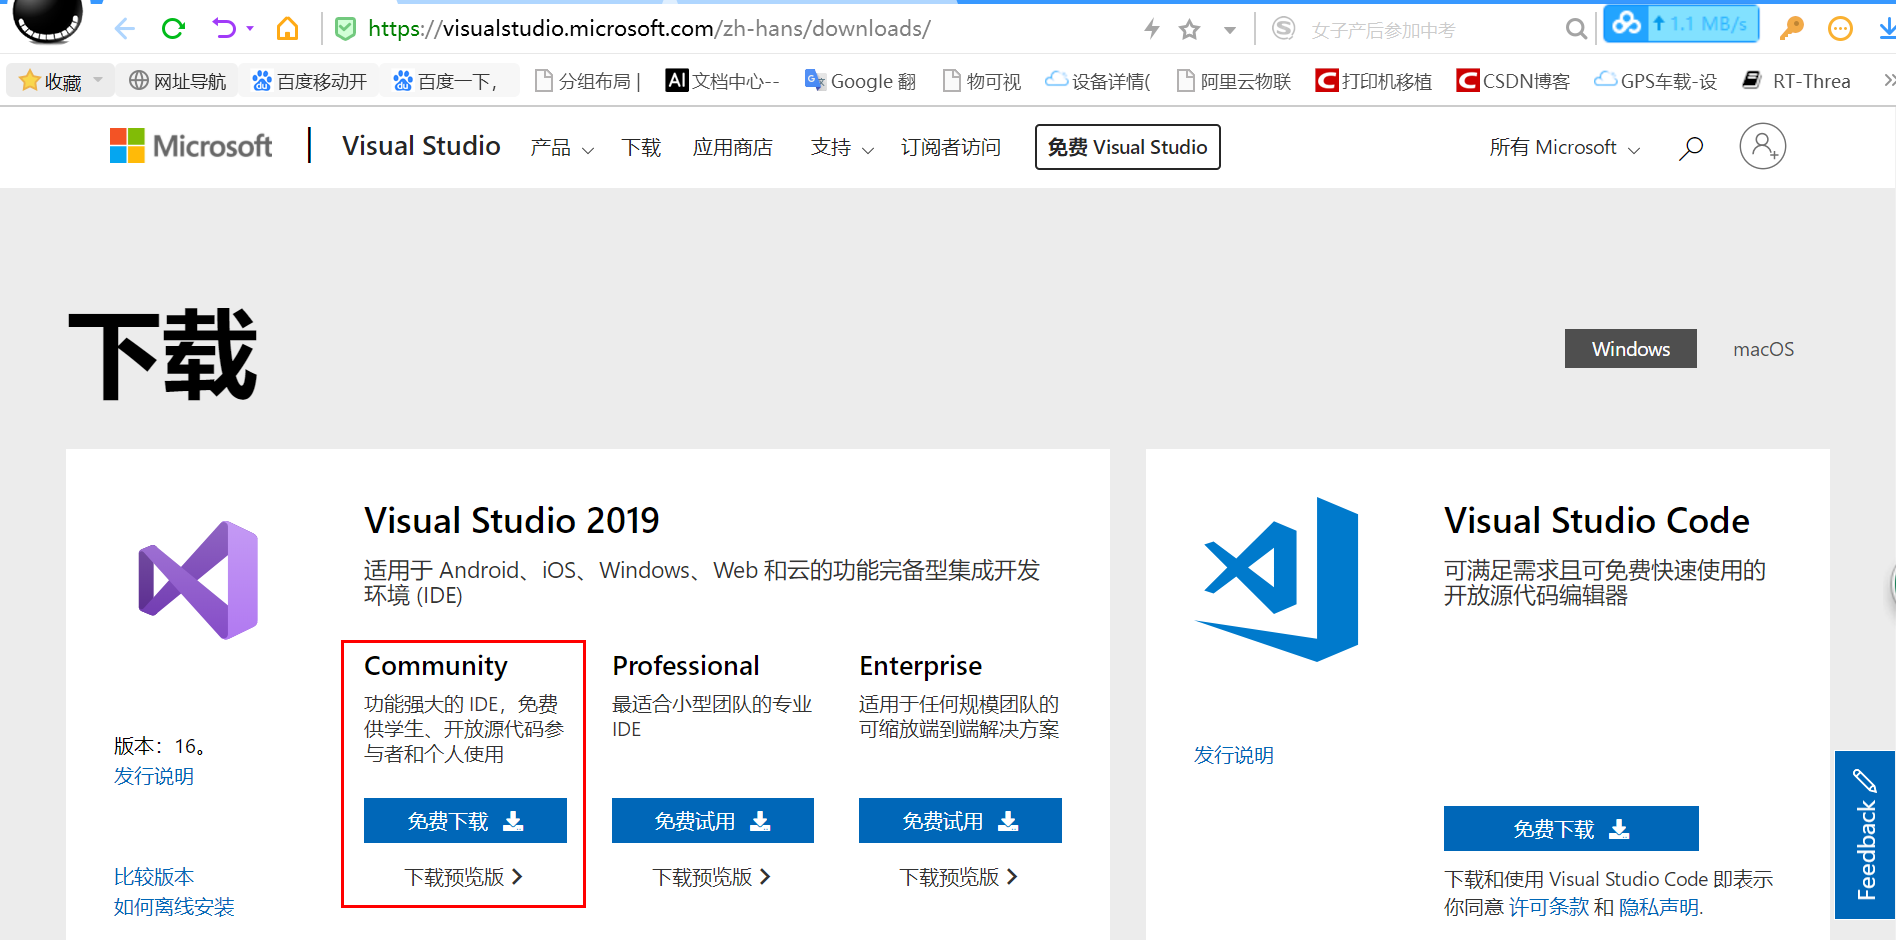Open the 网址导航 bookmark
This screenshot has height=940, width=1896.
pyautogui.click(x=178, y=81)
